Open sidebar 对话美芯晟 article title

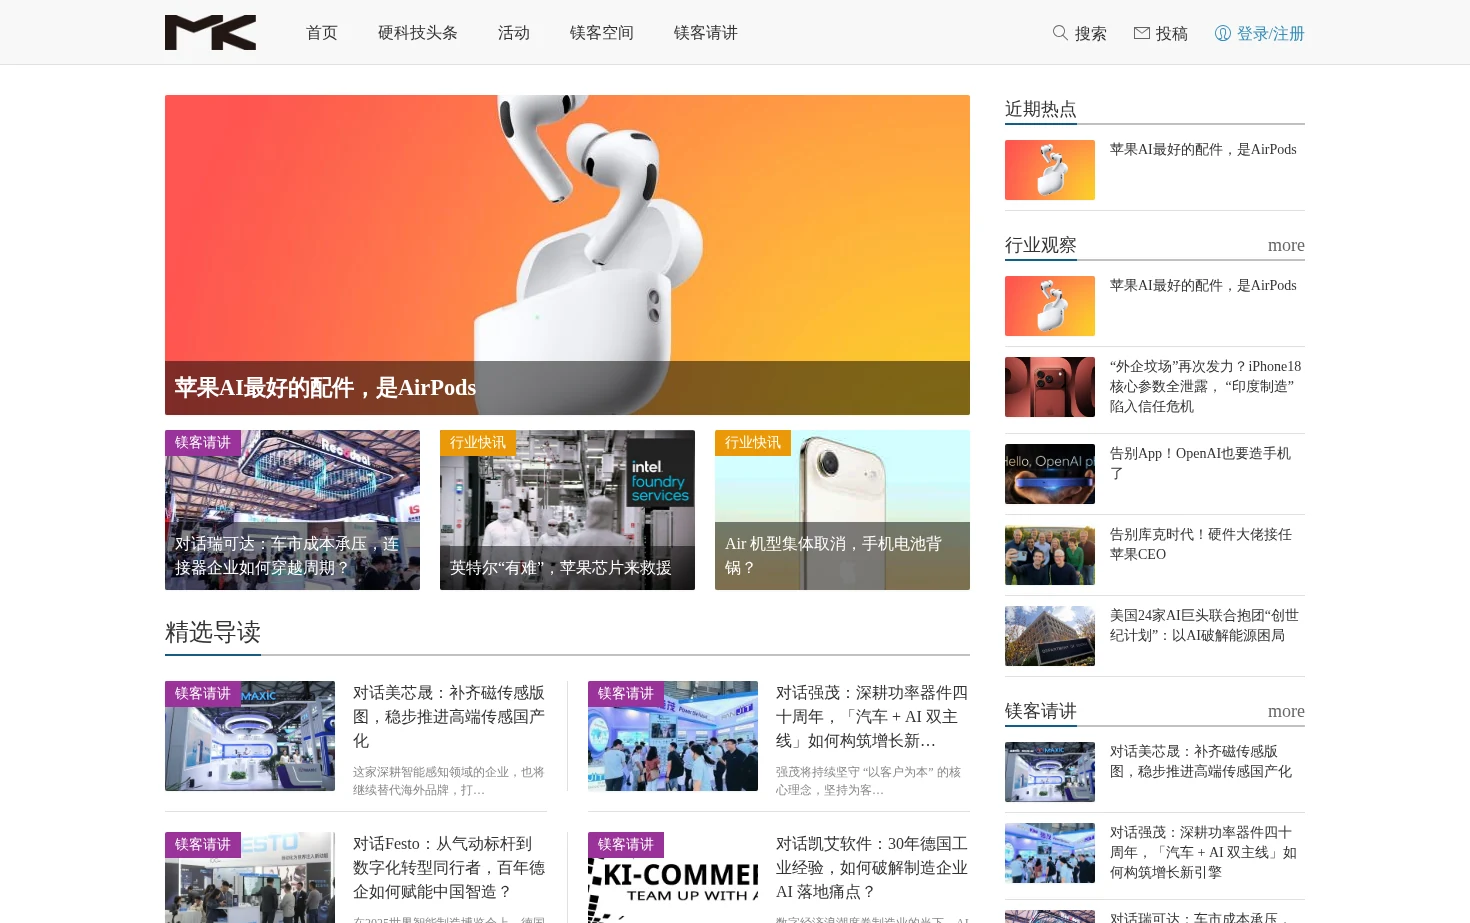1201,762
